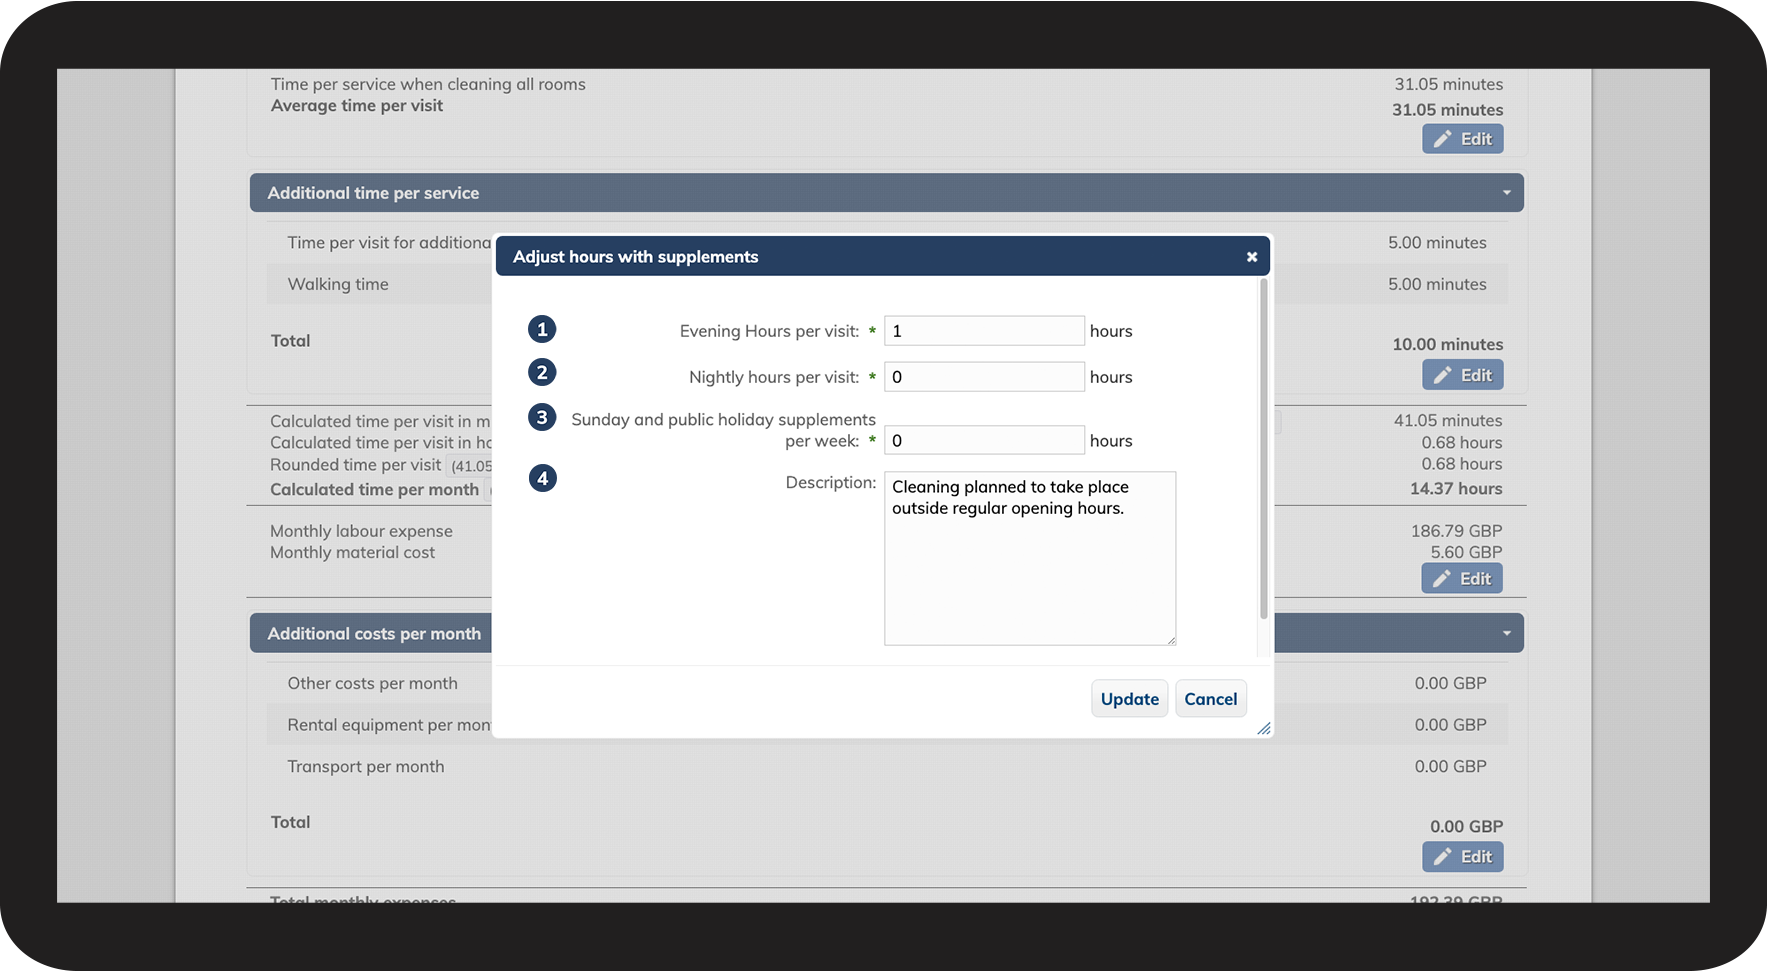Screen dimensions: 1767x971
Task: Click the Calculated time per month label
Action: [374, 489]
